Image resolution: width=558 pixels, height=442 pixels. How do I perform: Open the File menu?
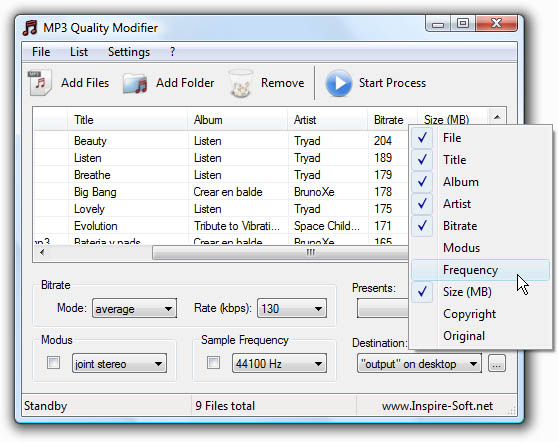[x=41, y=52]
